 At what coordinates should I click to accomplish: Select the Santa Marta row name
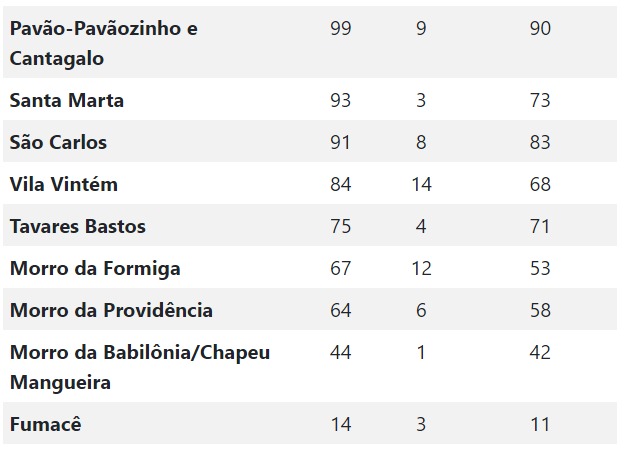pyautogui.click(x=67, y=100)
